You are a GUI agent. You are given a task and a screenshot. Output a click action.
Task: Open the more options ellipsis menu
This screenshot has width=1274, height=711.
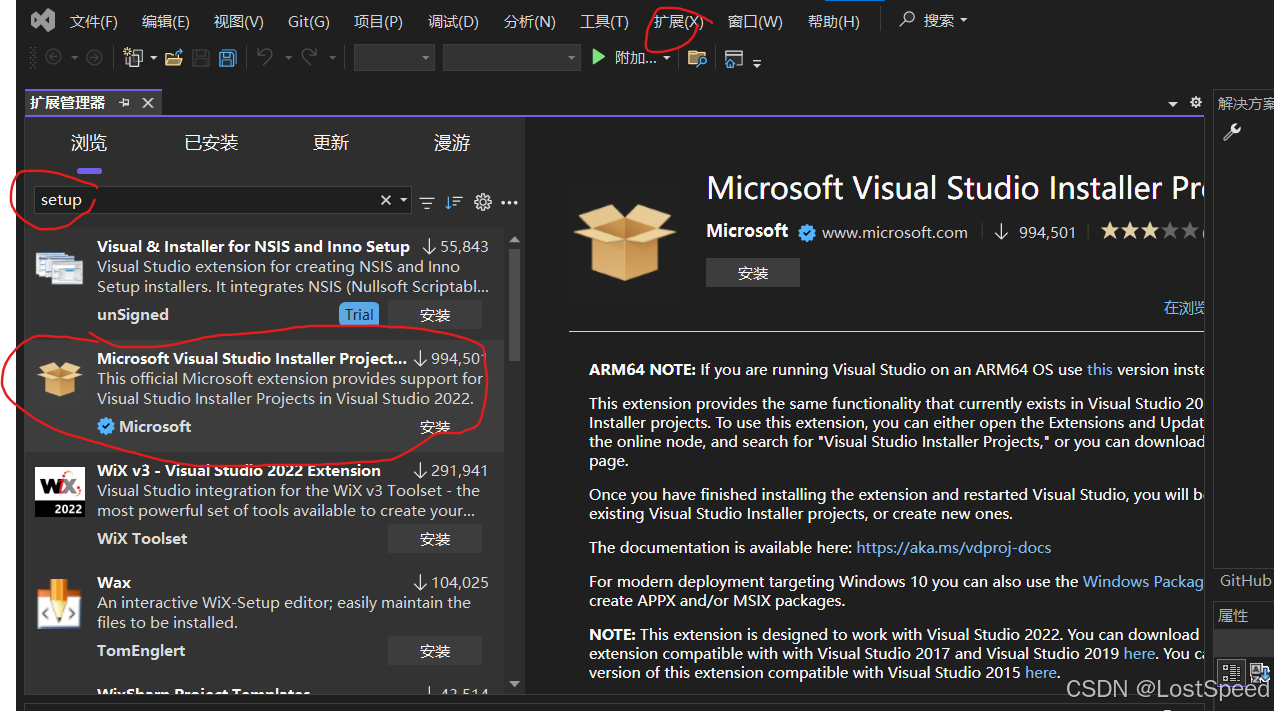[509, 202]
